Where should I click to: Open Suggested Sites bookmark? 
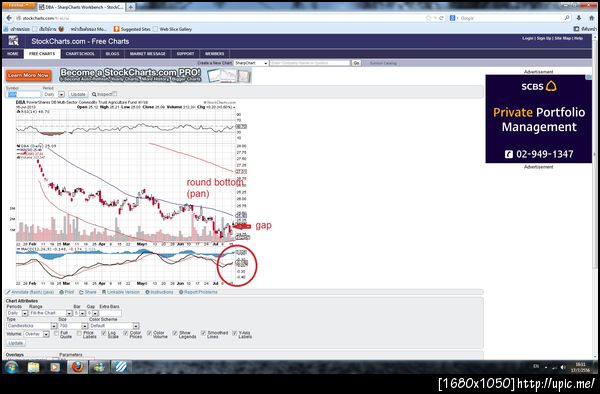[x=132, y=29]
